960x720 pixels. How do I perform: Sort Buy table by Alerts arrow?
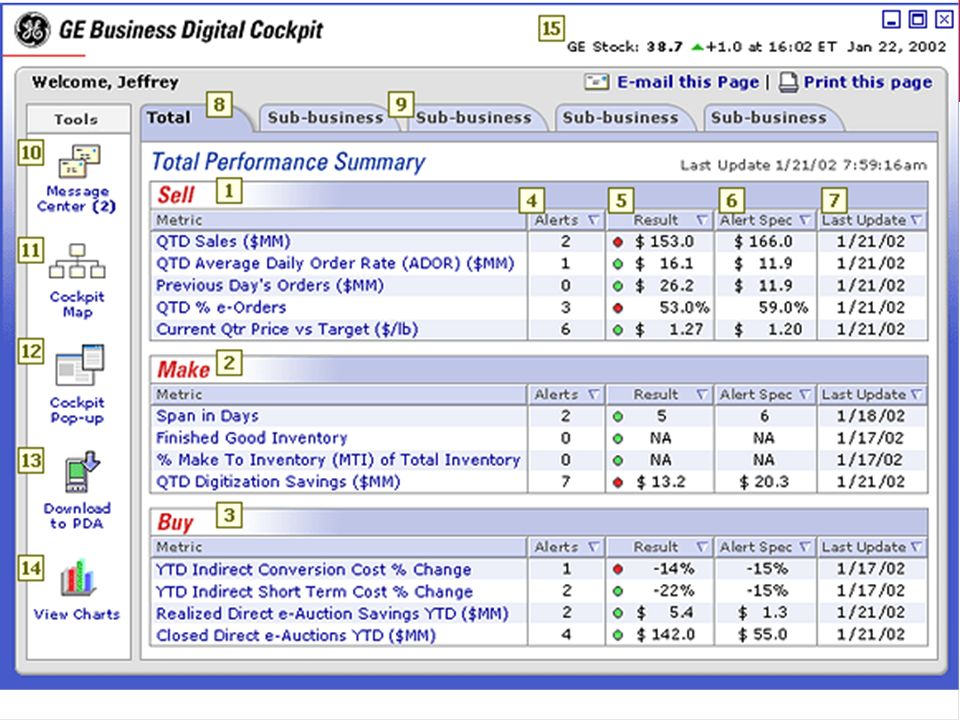pos(593,547)
